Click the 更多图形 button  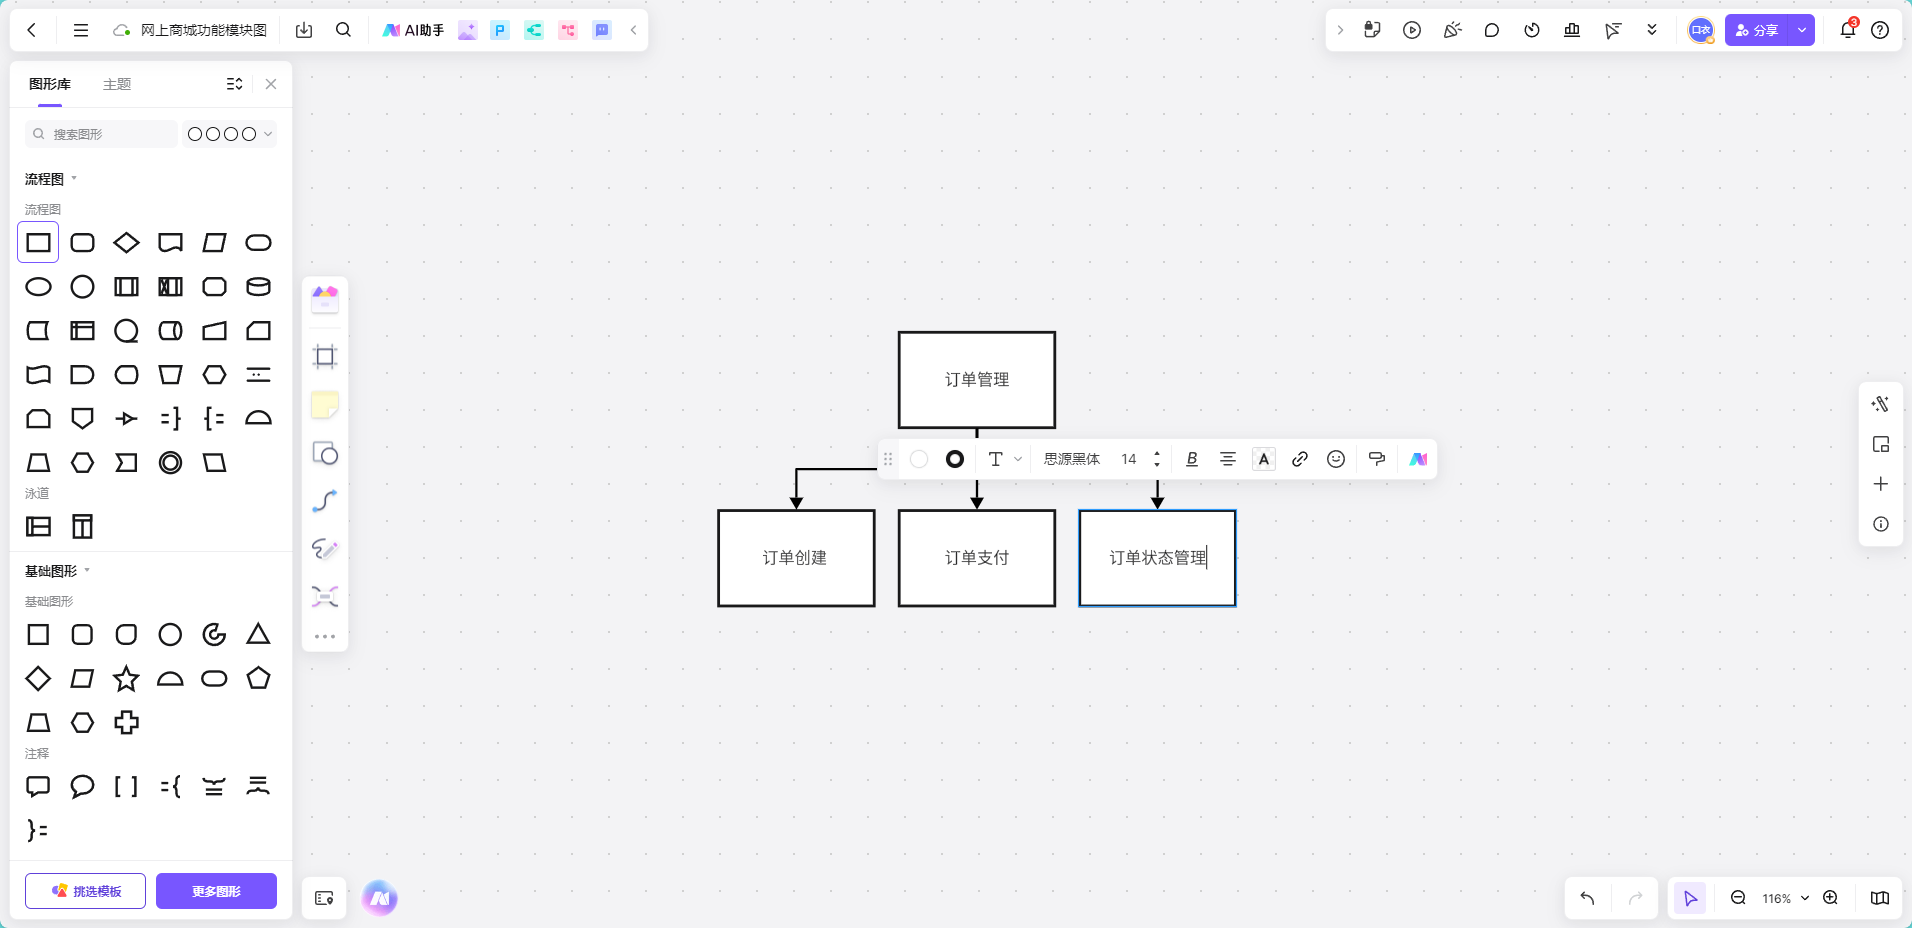click(216, 891)
